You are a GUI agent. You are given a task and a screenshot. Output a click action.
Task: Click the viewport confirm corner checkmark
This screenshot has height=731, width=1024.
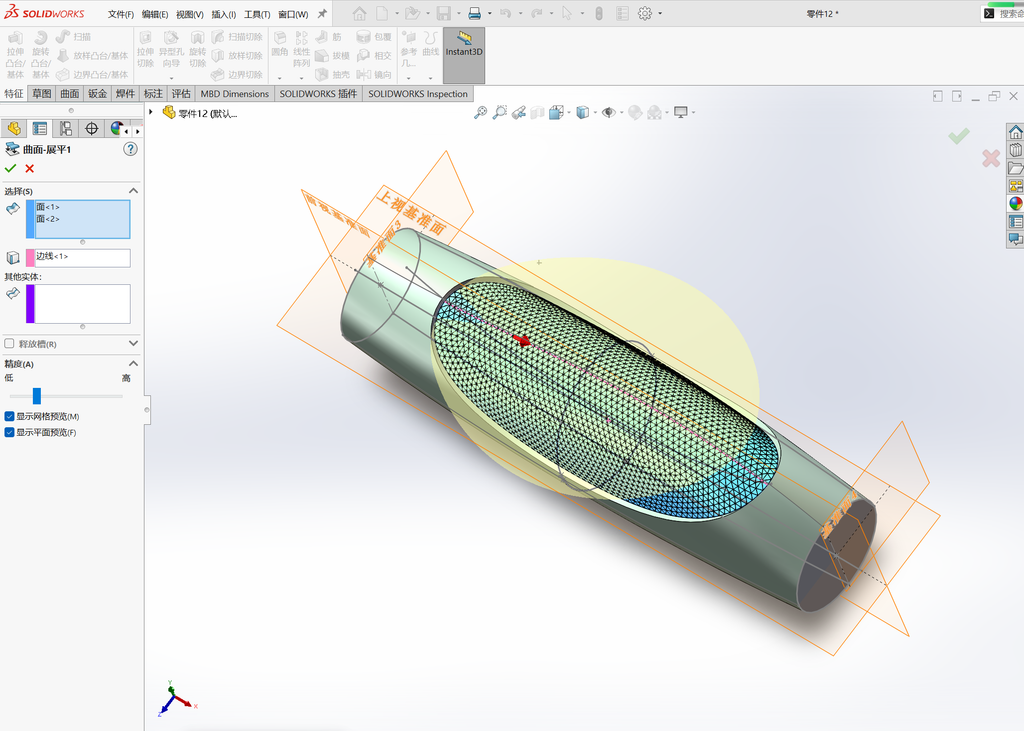point(959,136)
